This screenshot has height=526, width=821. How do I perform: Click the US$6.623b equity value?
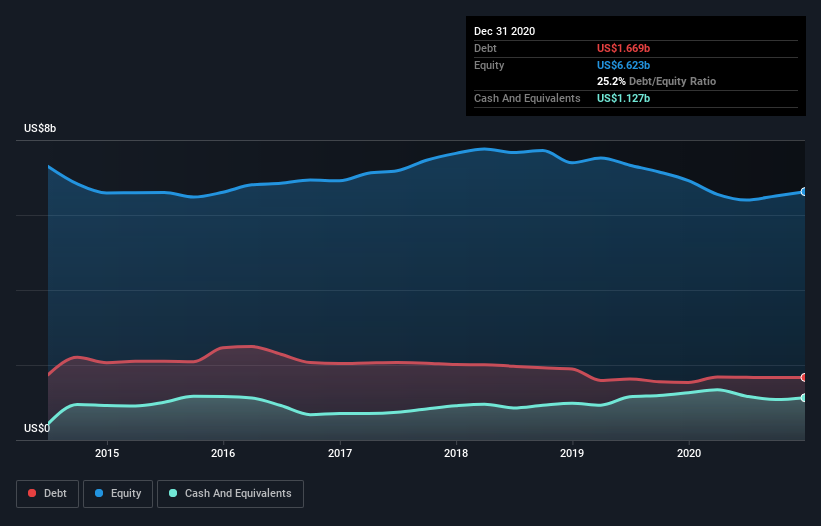click(x=623, y=65)
